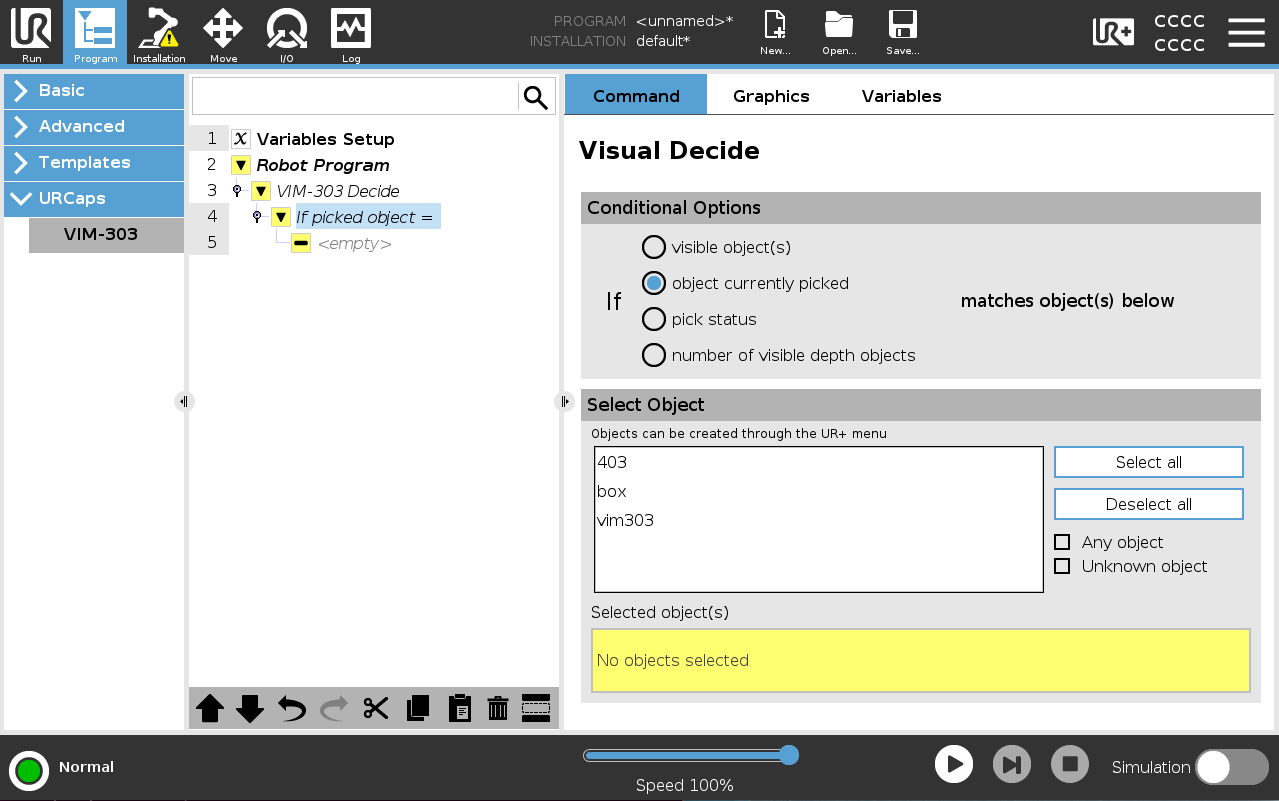The height and width of the screenshot is (801, 1279).
Task: Switch to the Command tab
Action: pos(636,96)
